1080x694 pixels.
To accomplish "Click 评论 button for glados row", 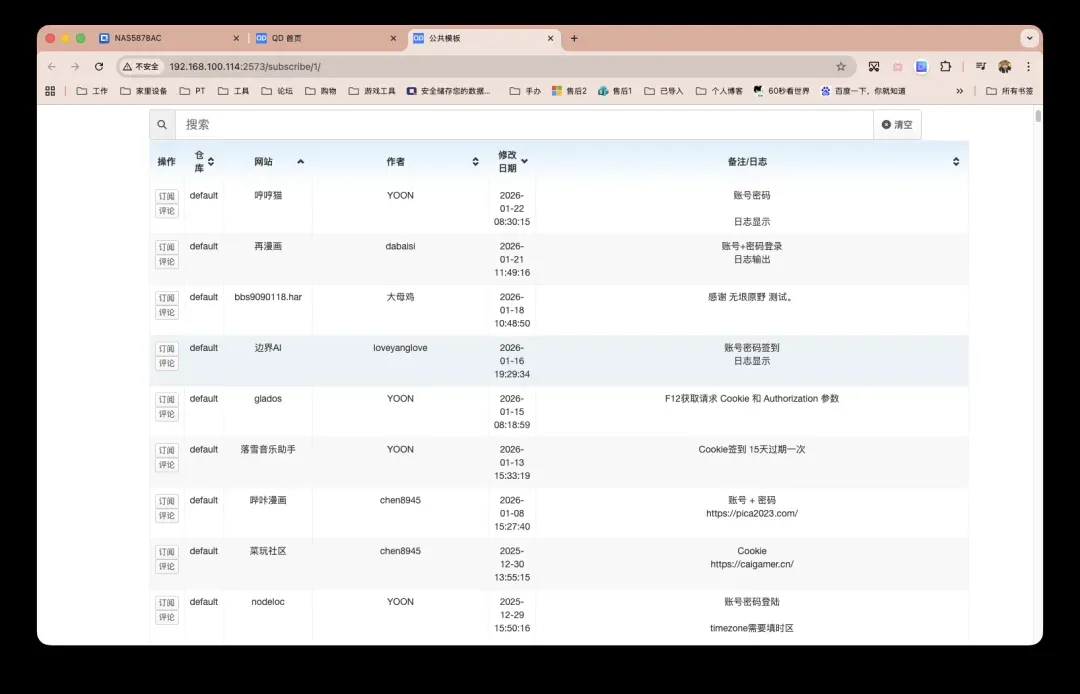I will (x=166, y=414).
